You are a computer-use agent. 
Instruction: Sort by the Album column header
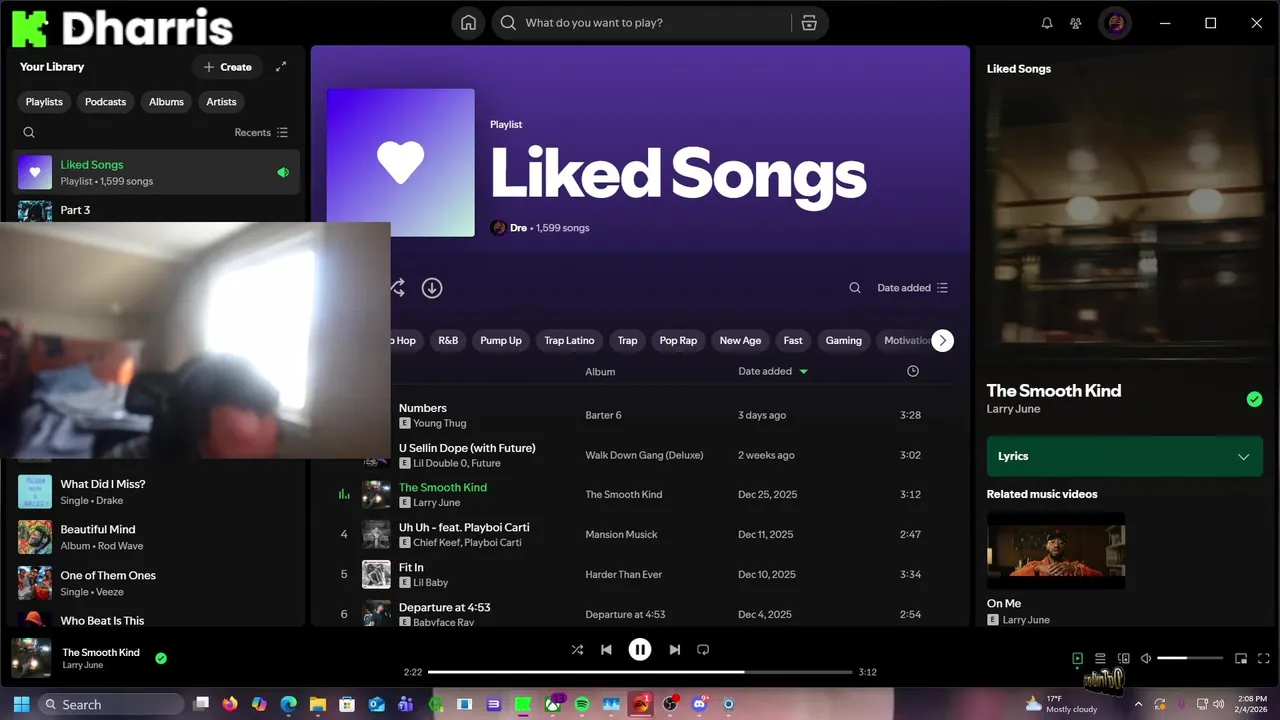(x=600, y=371)
